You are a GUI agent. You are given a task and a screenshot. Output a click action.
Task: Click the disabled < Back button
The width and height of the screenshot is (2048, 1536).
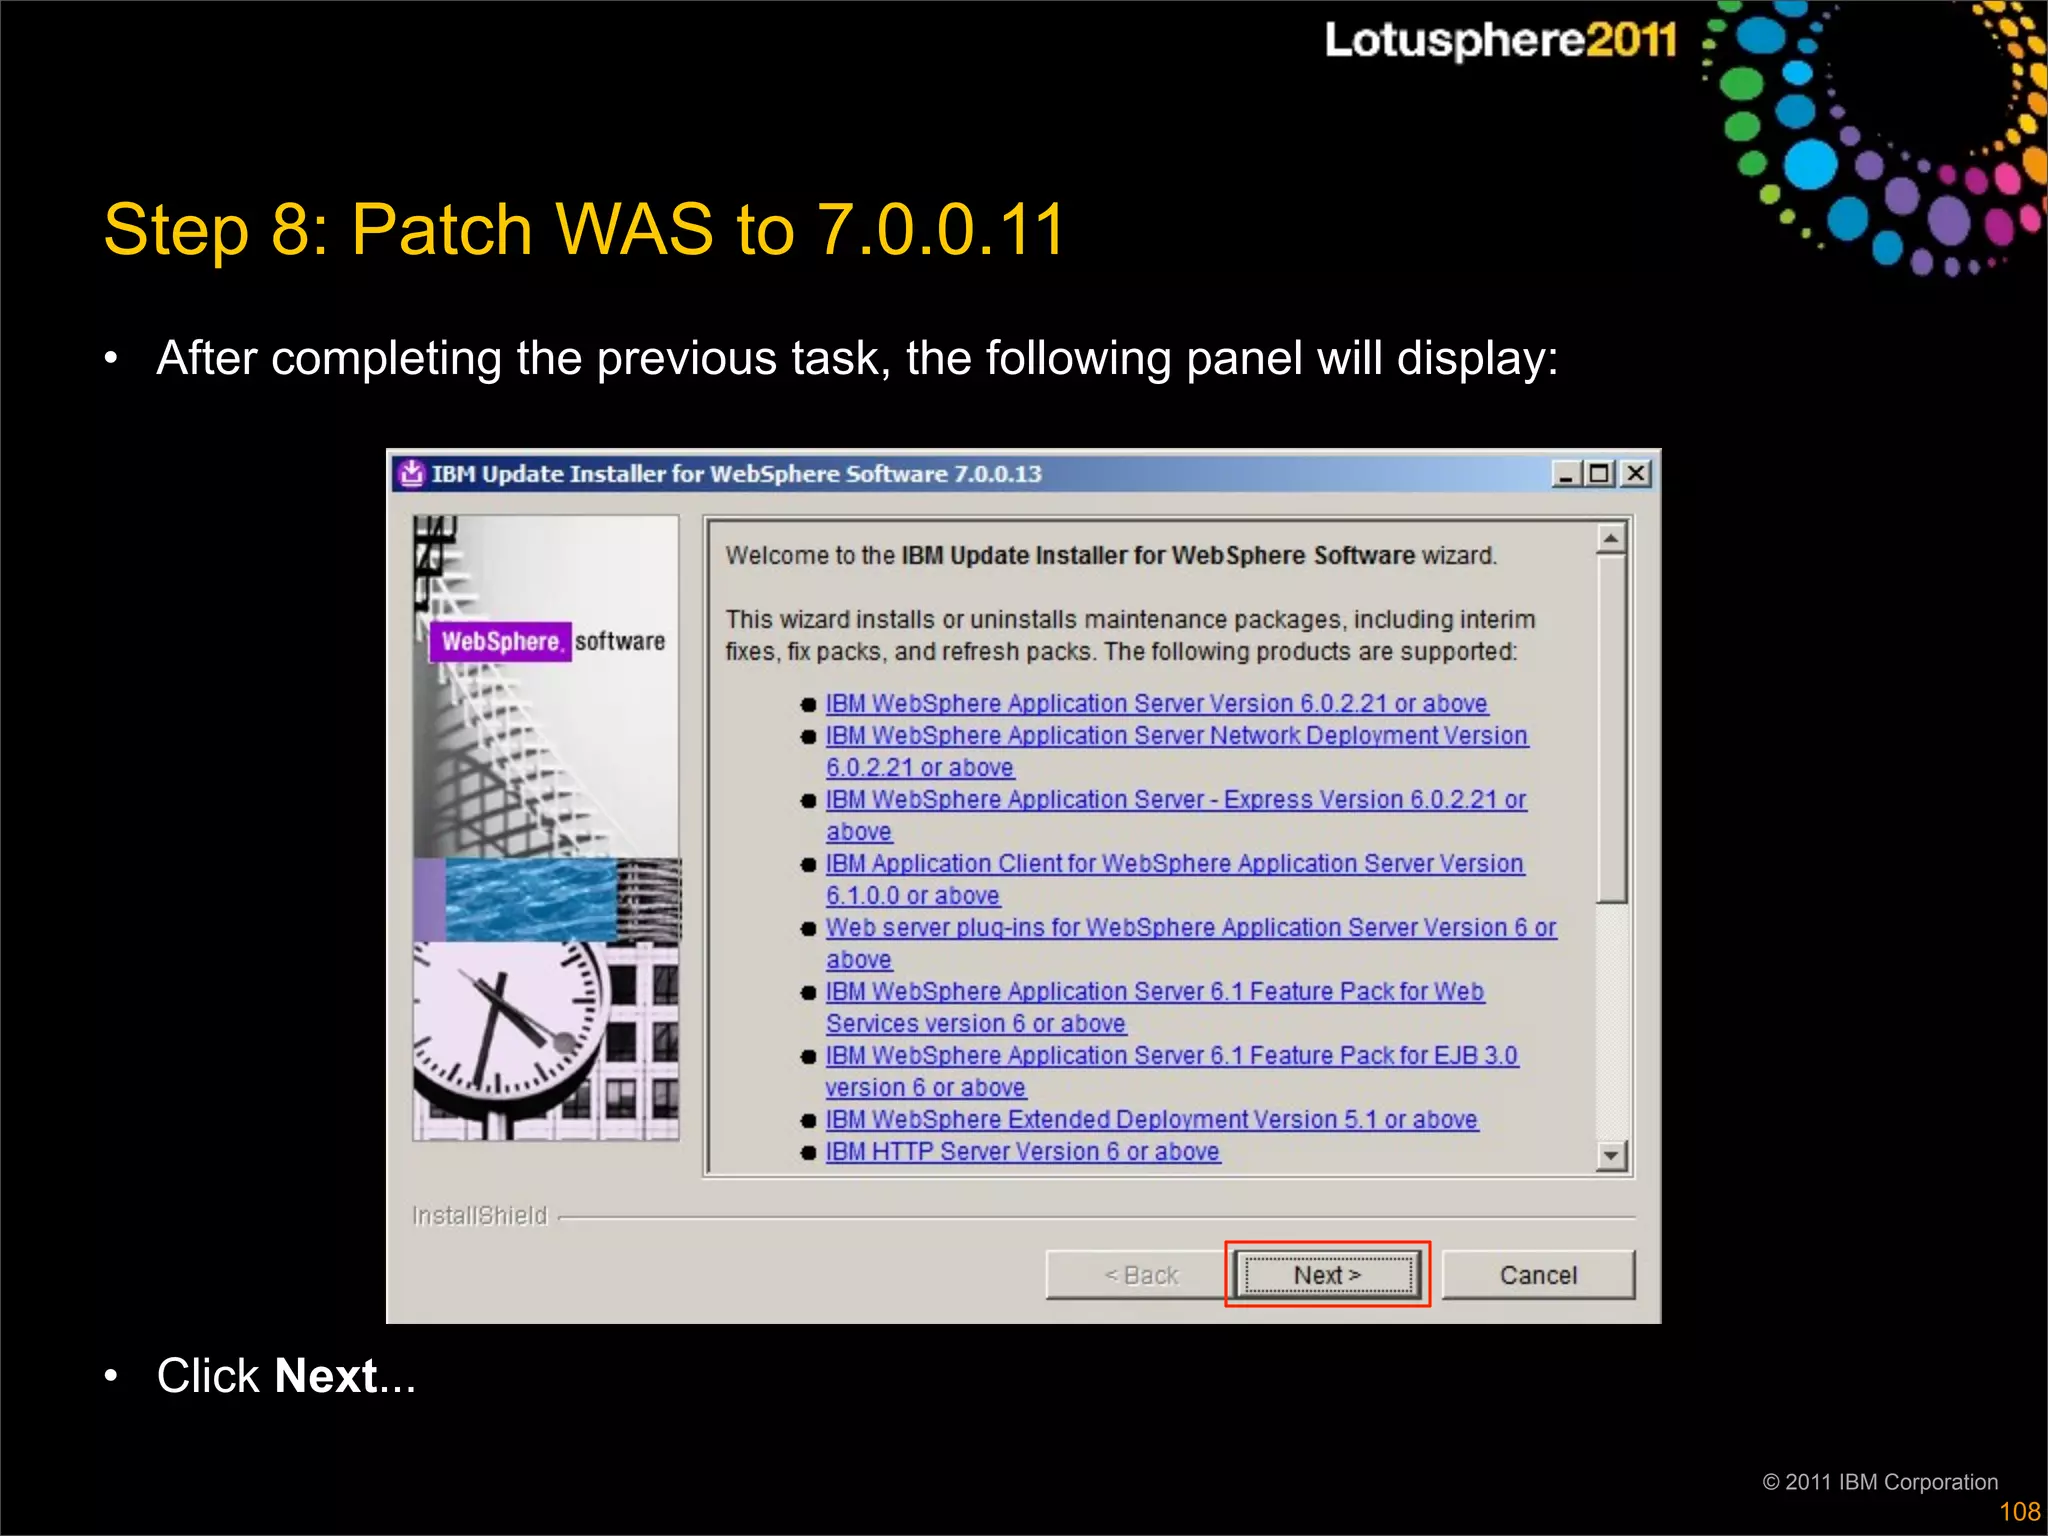tap(1141, 1275)
